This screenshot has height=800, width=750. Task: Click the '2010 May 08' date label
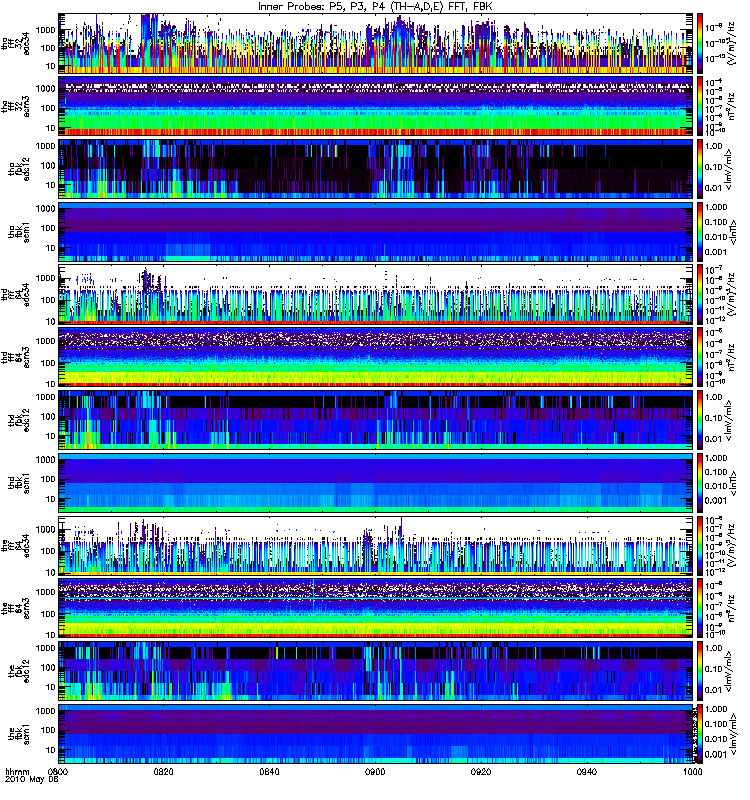pyautogui.click(x=32, y=780)
